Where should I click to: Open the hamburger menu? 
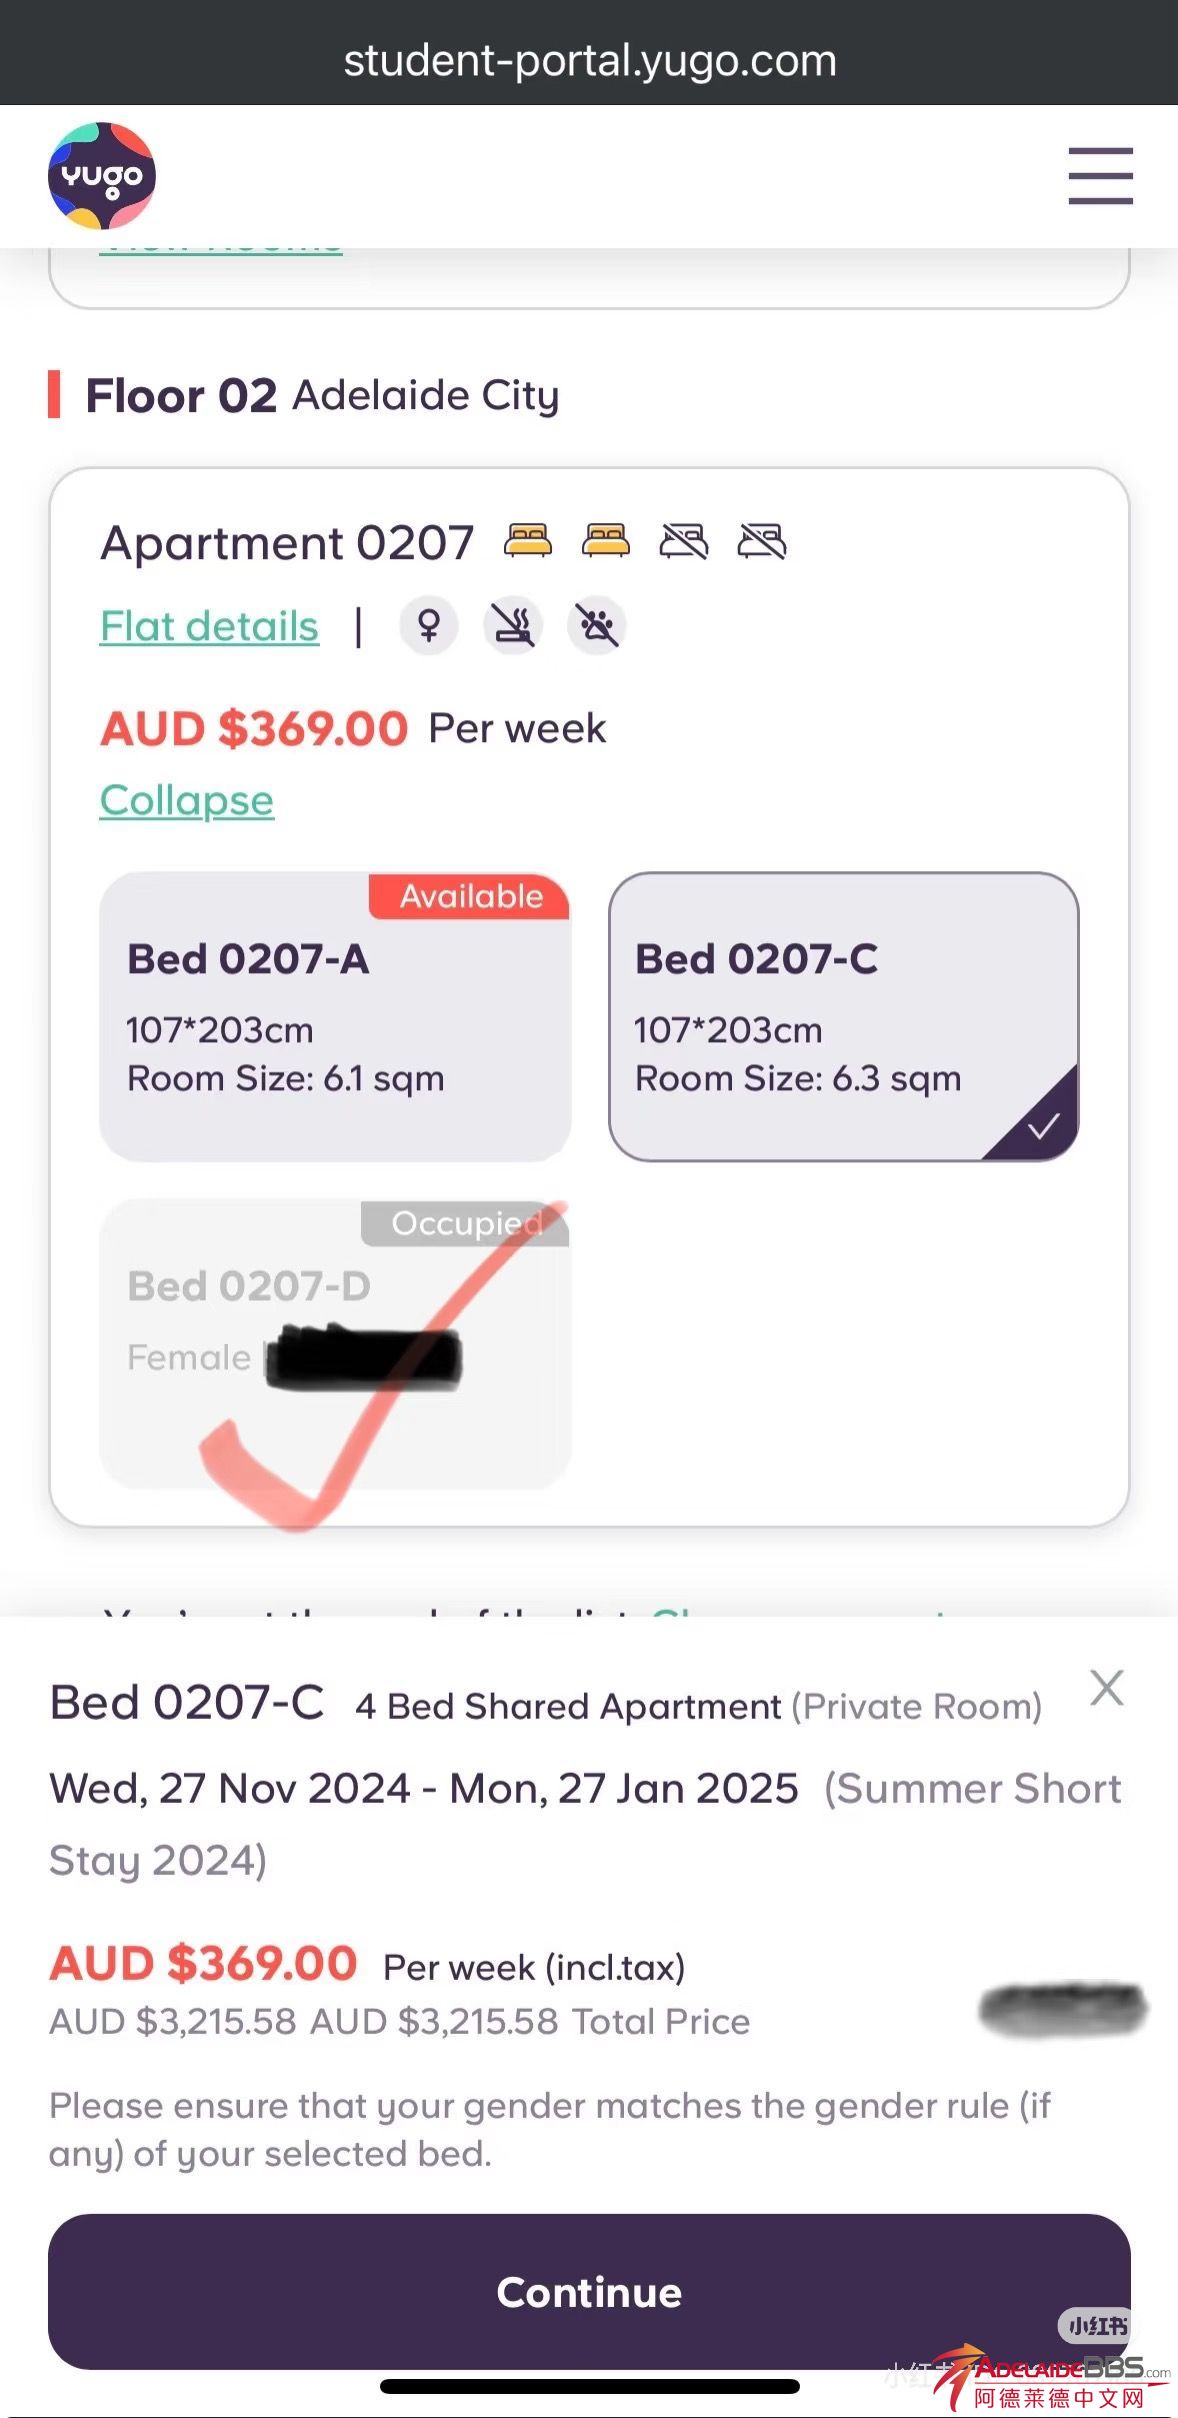(x=1100, y=176)
